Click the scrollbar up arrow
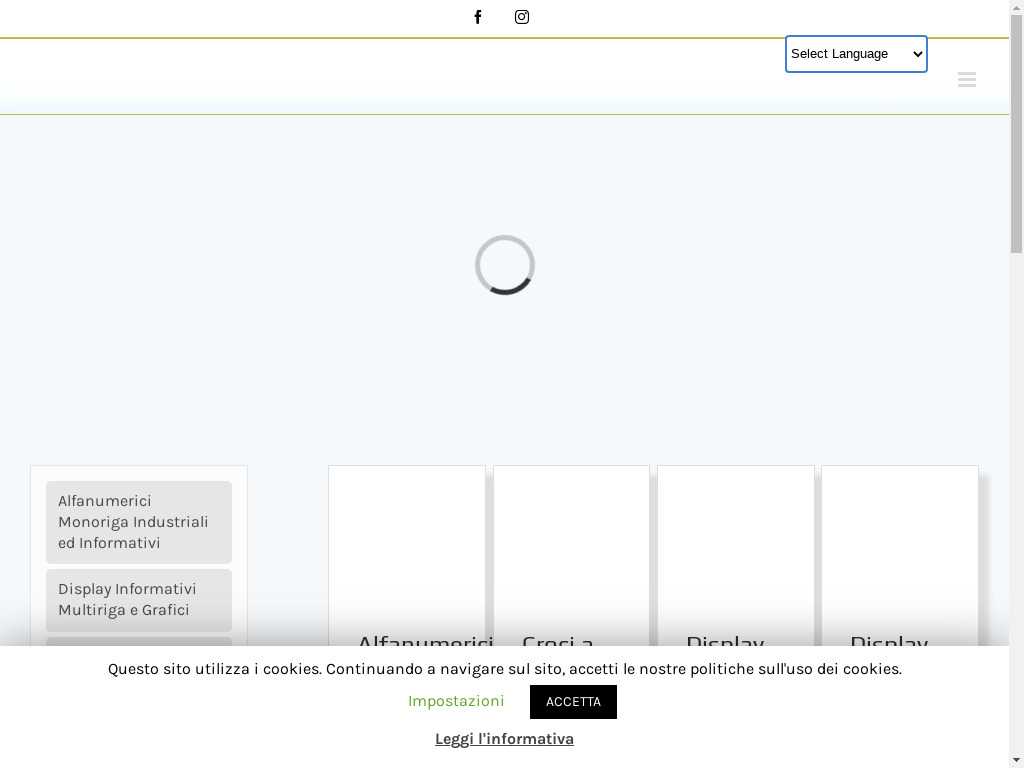Image resolution: width=1024 pixels, height=768 pixels. (1016, 7)
